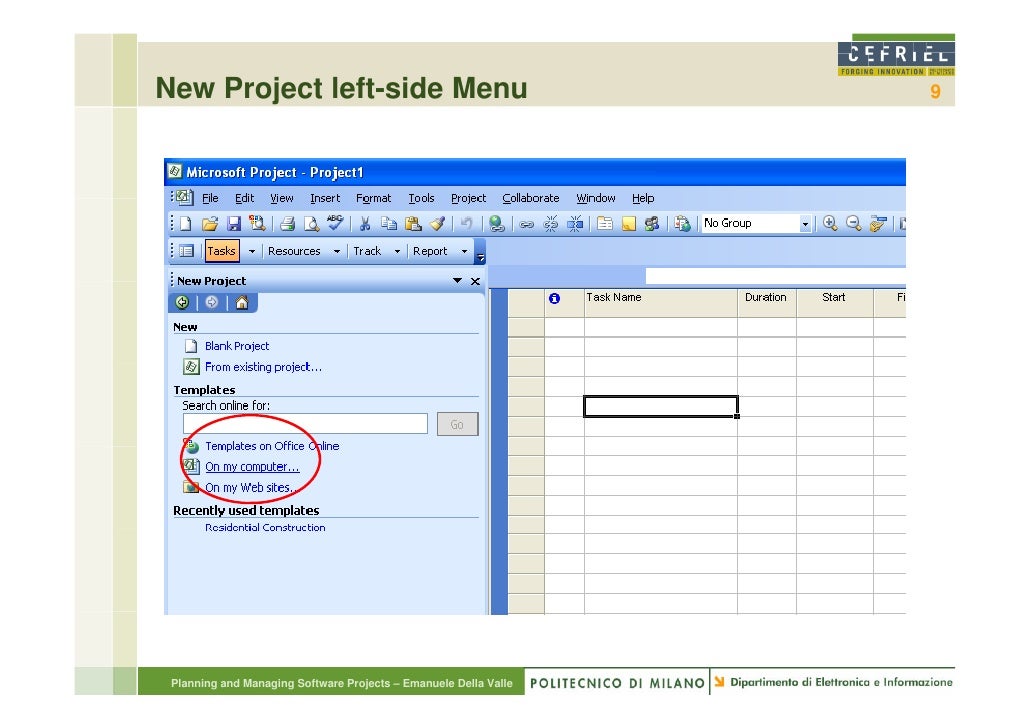Screen dimensions: 1030x728
Task: Expand the Track guide dropdown arrow
Action: click(x=397, y=251)
